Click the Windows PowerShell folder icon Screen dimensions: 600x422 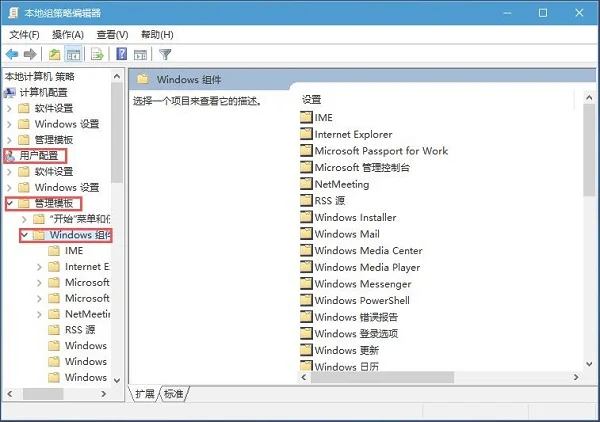point(306,300)
